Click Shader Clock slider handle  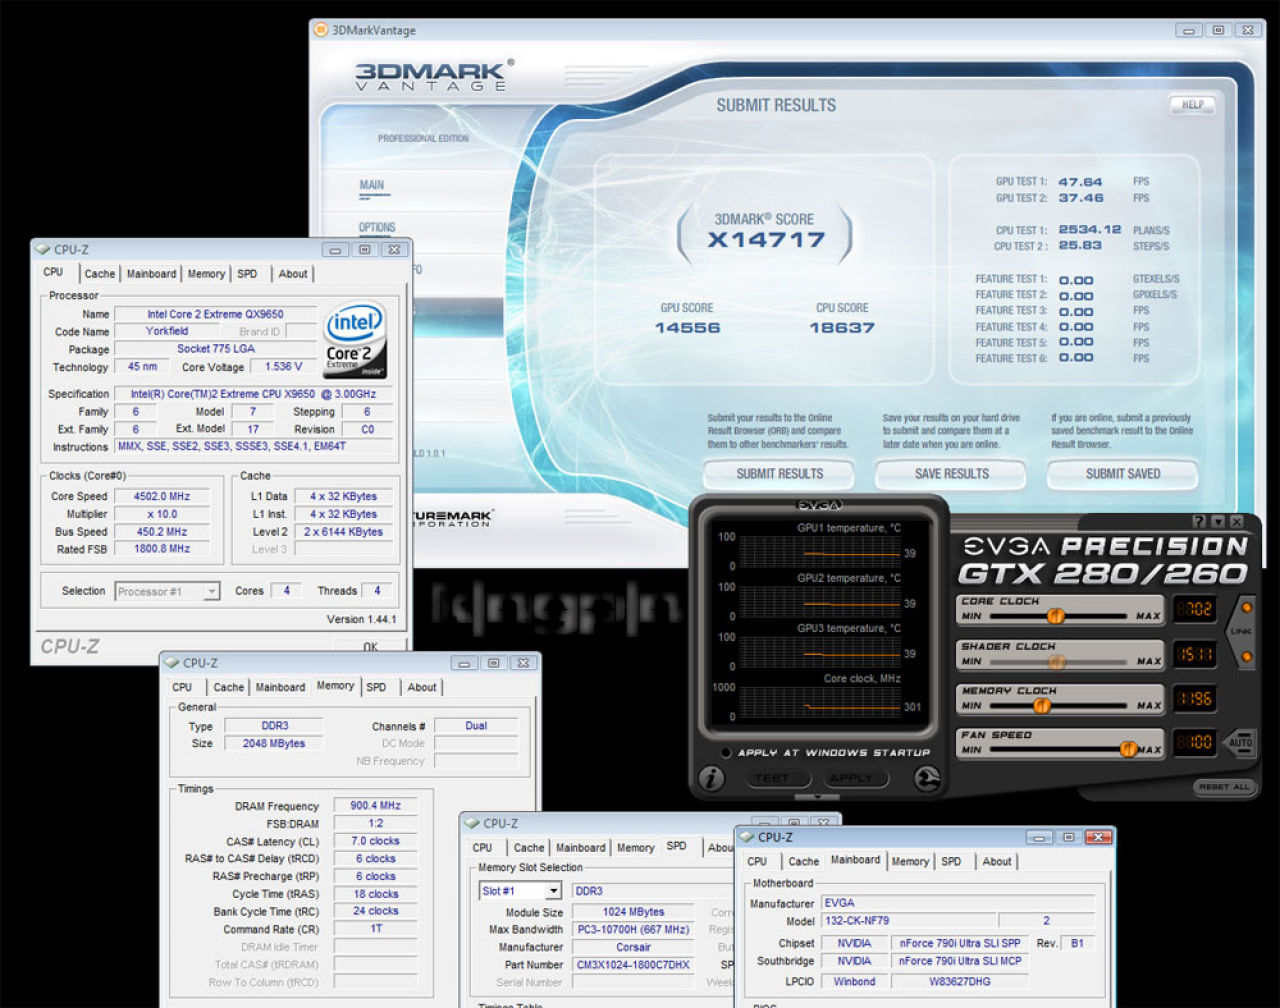[1056, 661]
